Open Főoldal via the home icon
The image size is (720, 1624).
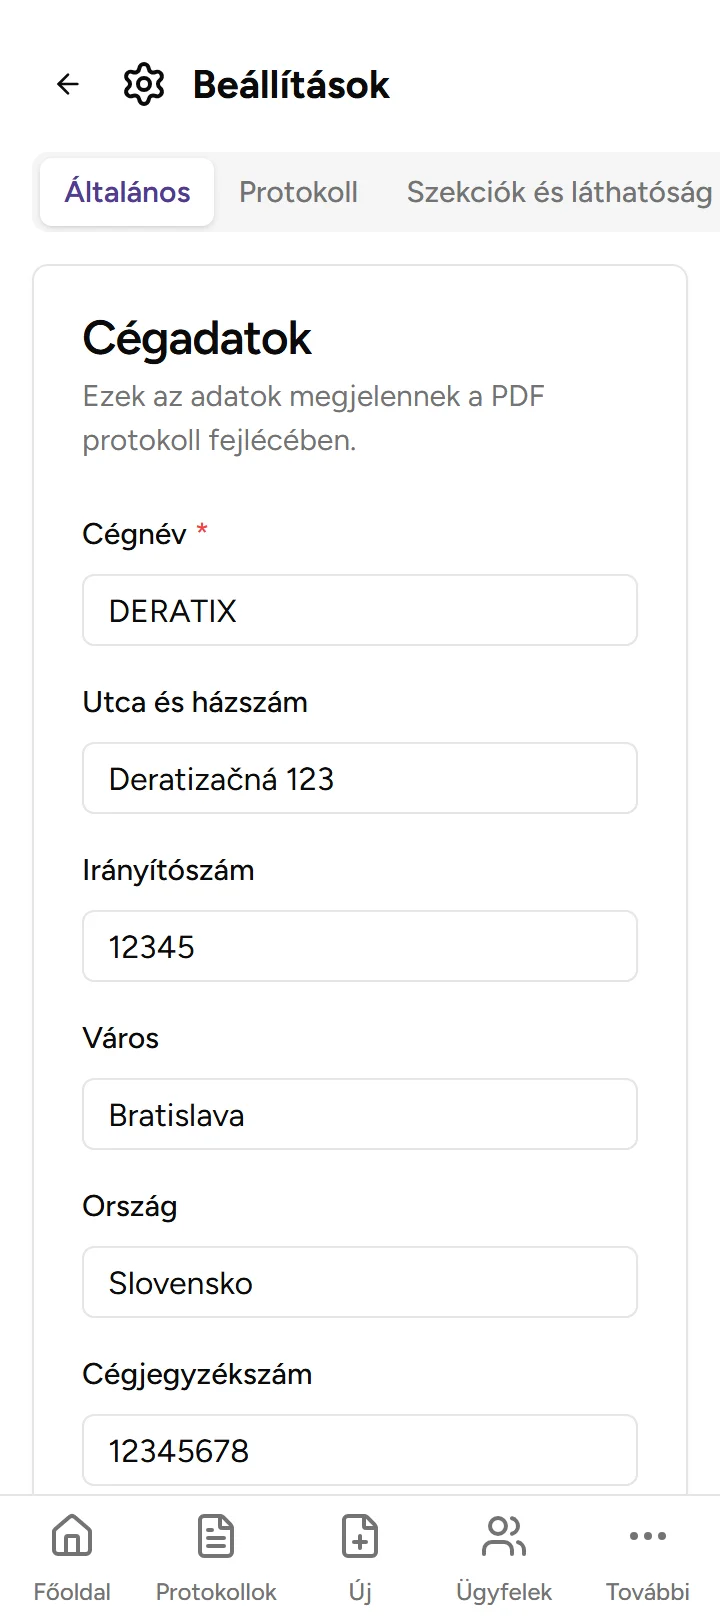[72, 1537]
